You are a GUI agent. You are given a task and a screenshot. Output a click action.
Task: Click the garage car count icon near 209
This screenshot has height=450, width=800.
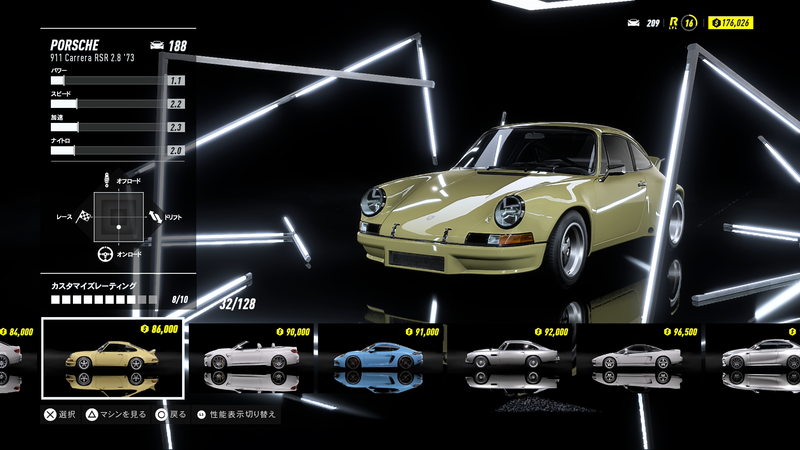click(633, 23)
